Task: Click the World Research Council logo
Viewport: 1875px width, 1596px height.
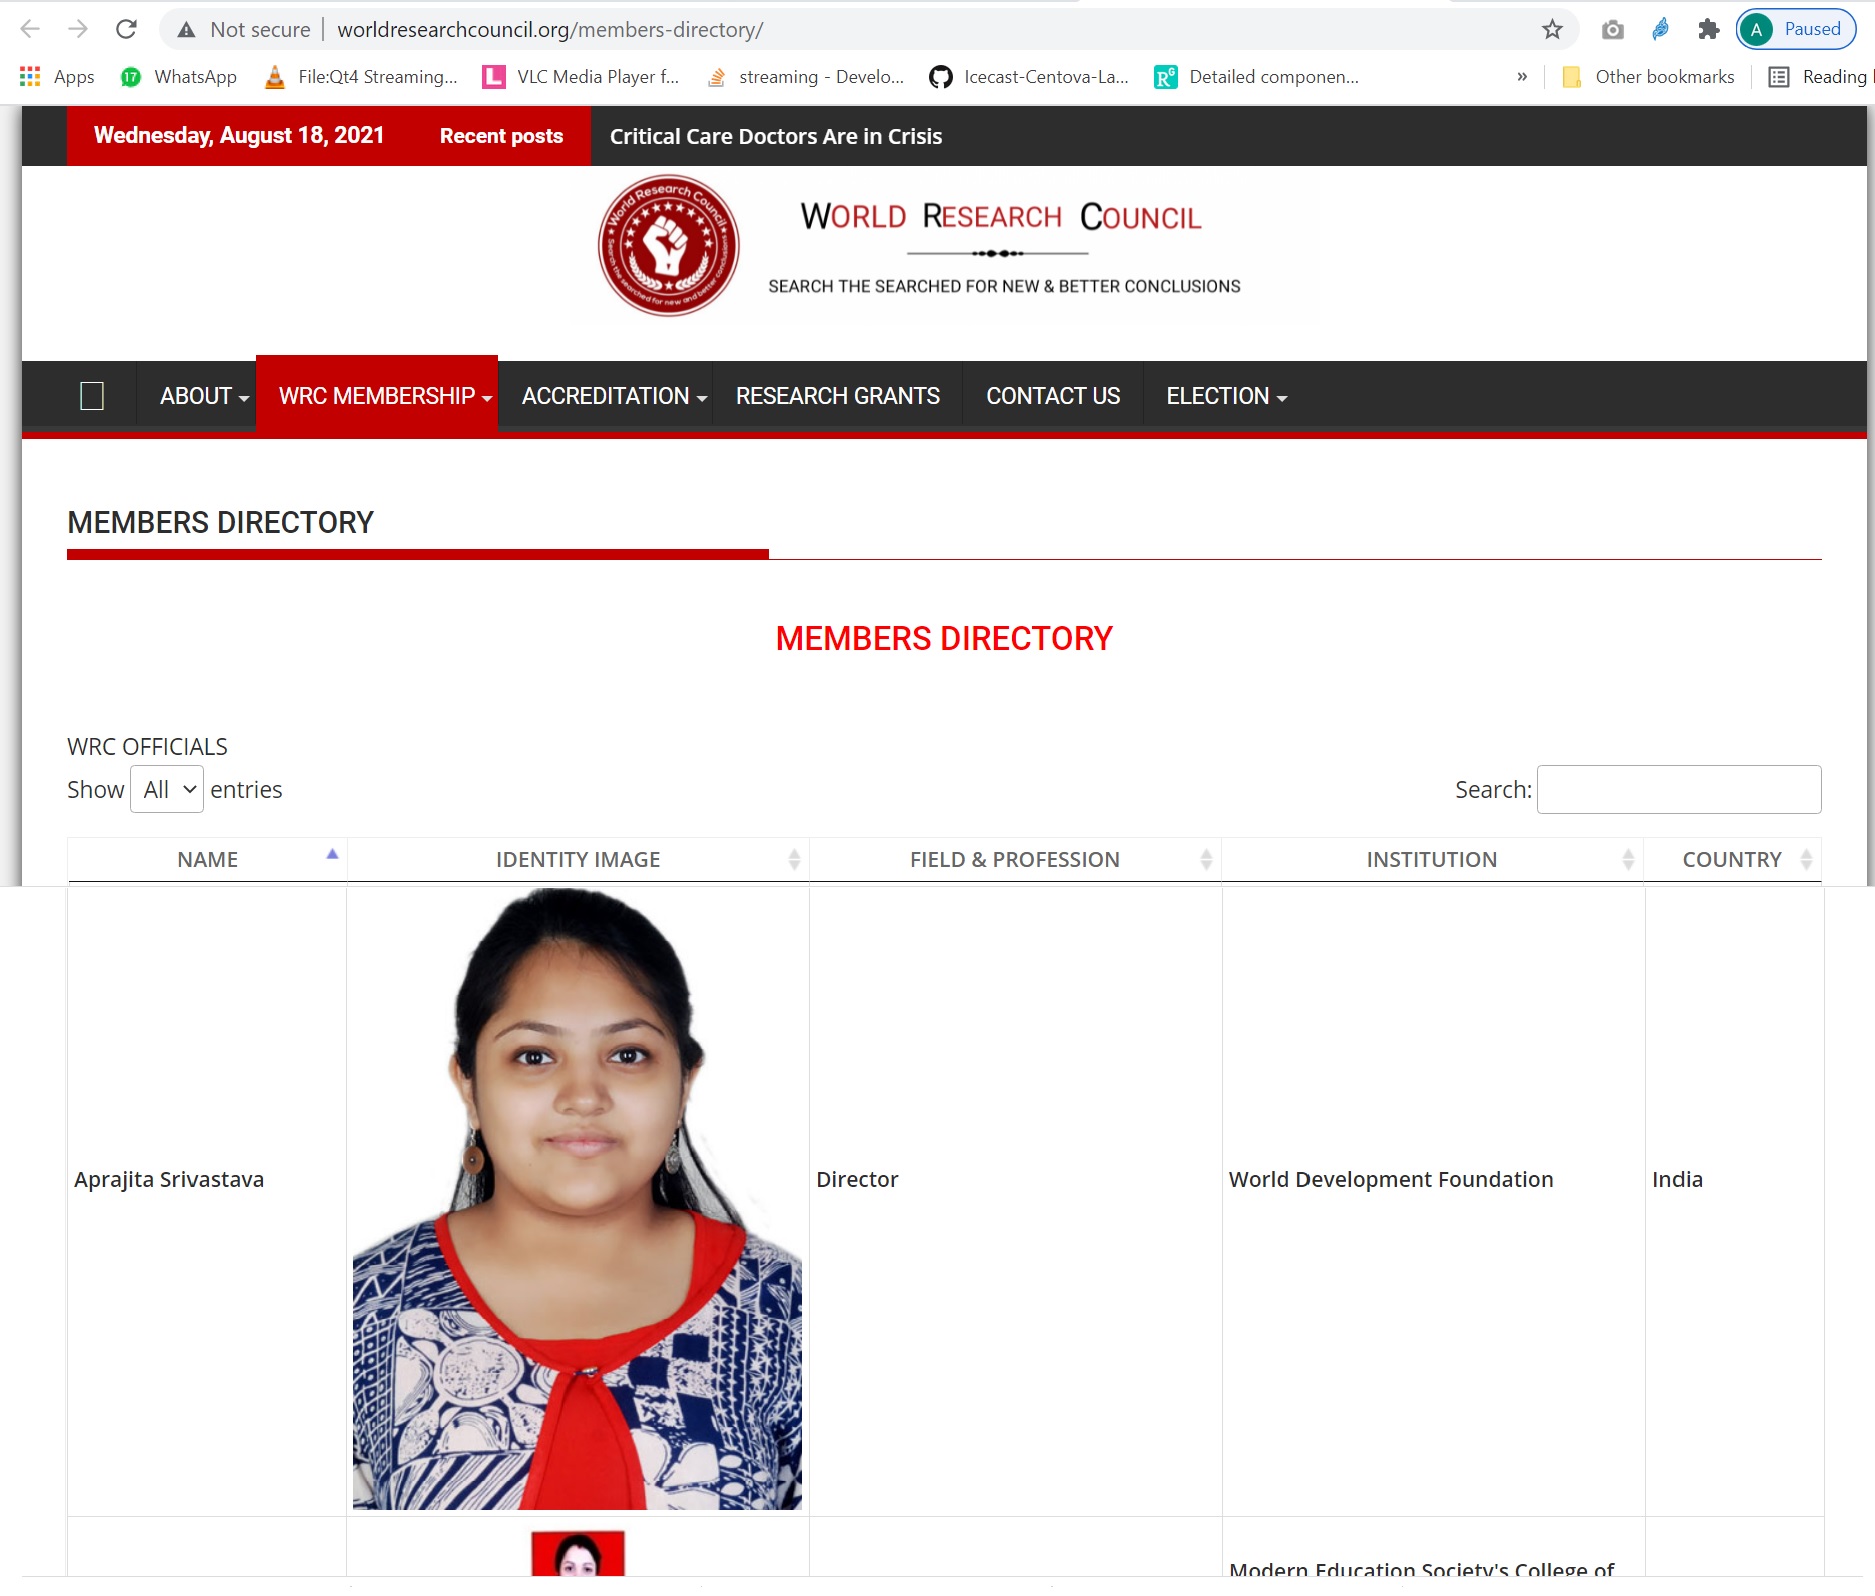Action: coord(668,246)
